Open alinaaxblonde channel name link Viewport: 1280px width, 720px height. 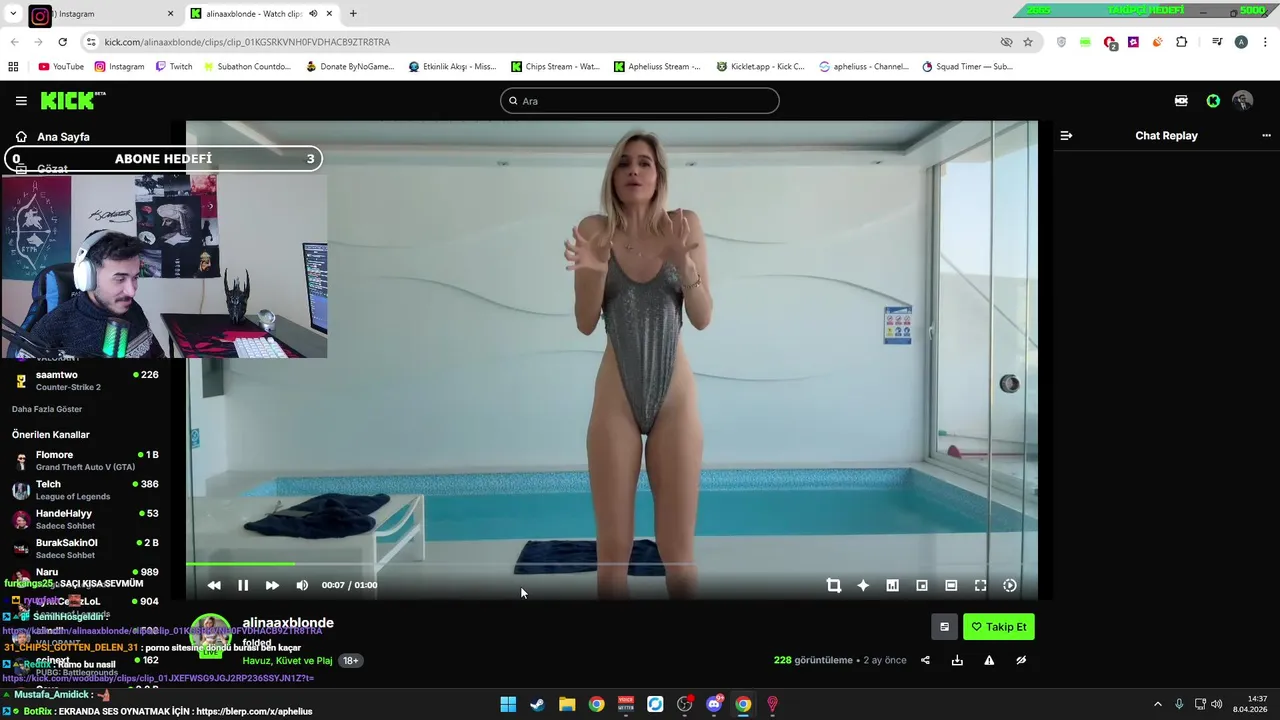pyautogui.click(x=288, y=623)
